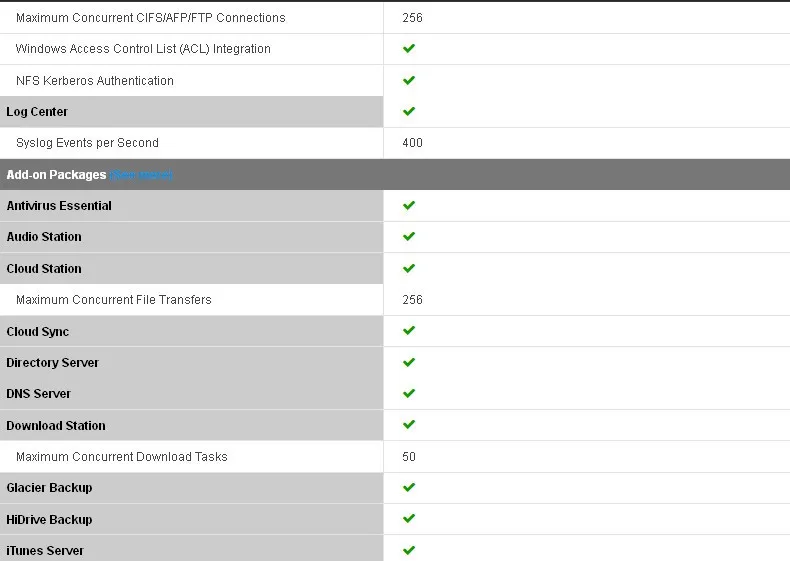Click the green checkmark for Download Station
The width and height of the screenshot is (790, 561).
[409, 424]
